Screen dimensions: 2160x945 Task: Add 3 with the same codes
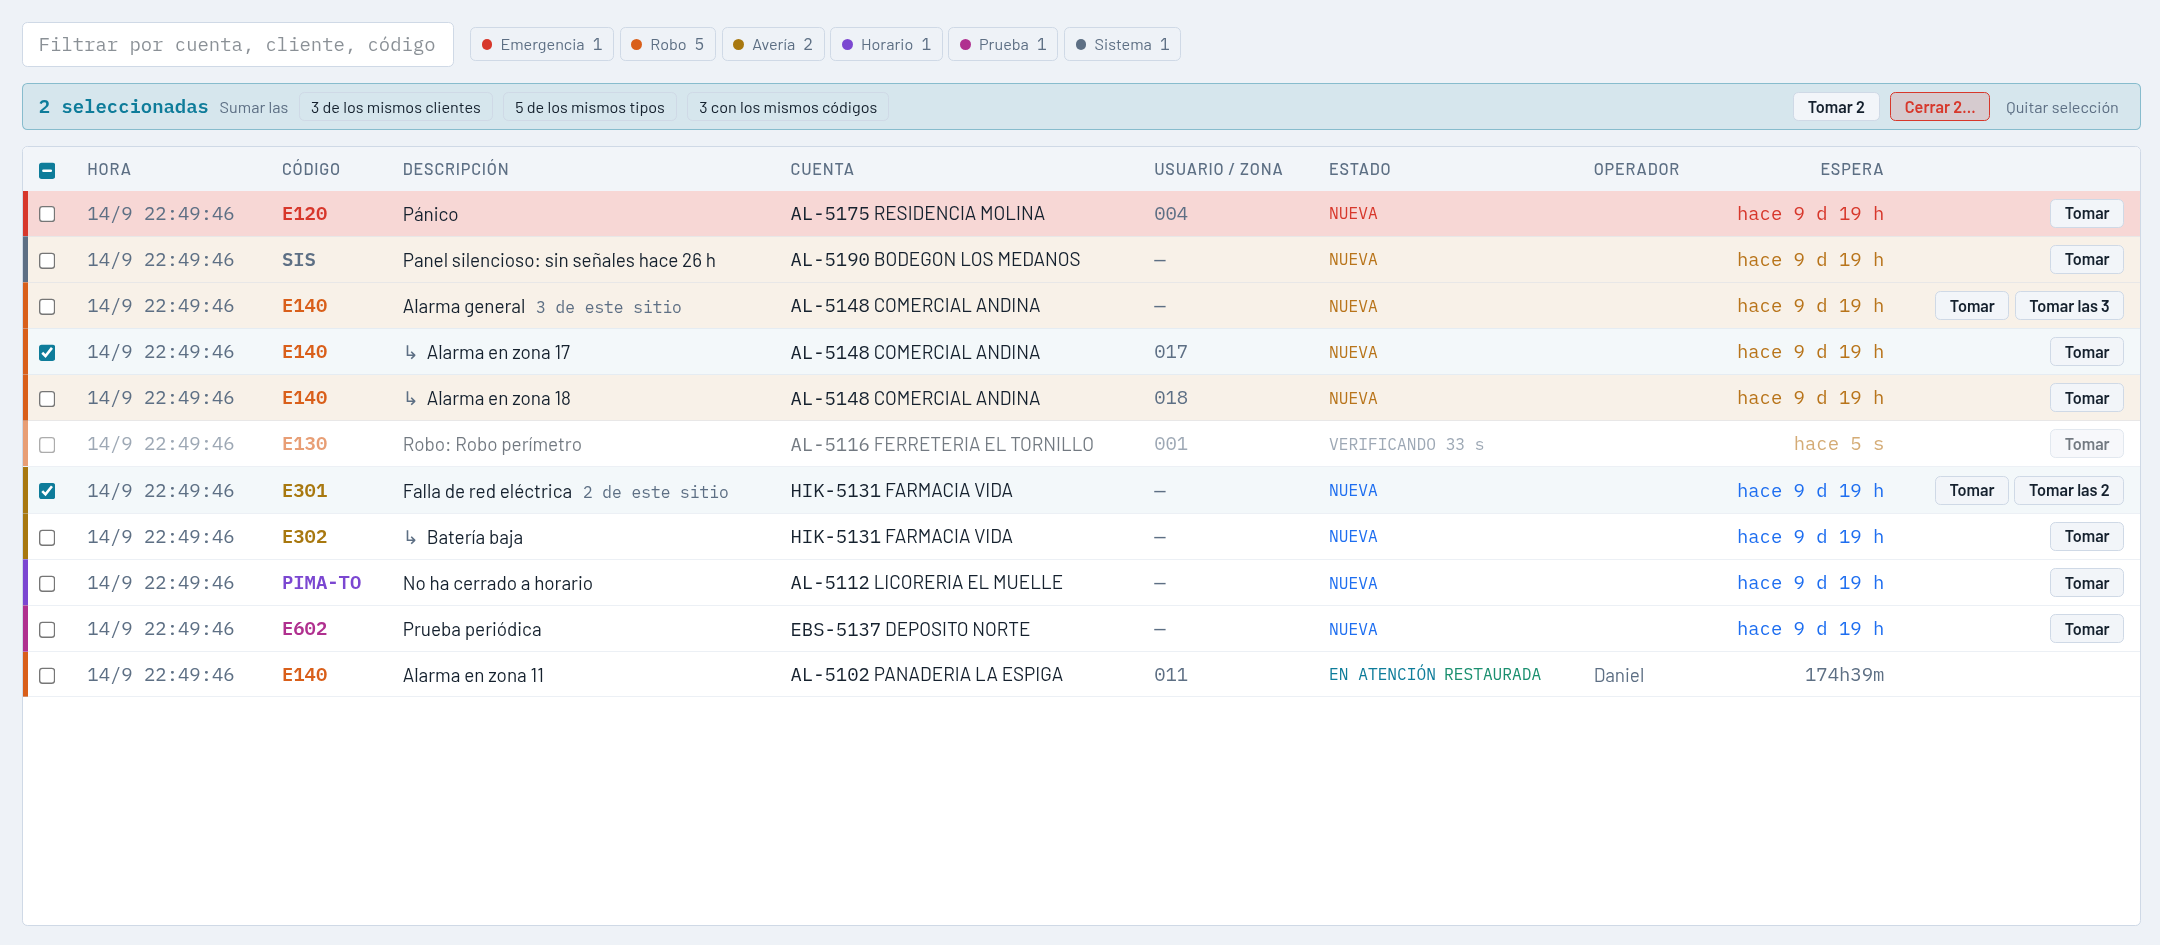[788, 107]
